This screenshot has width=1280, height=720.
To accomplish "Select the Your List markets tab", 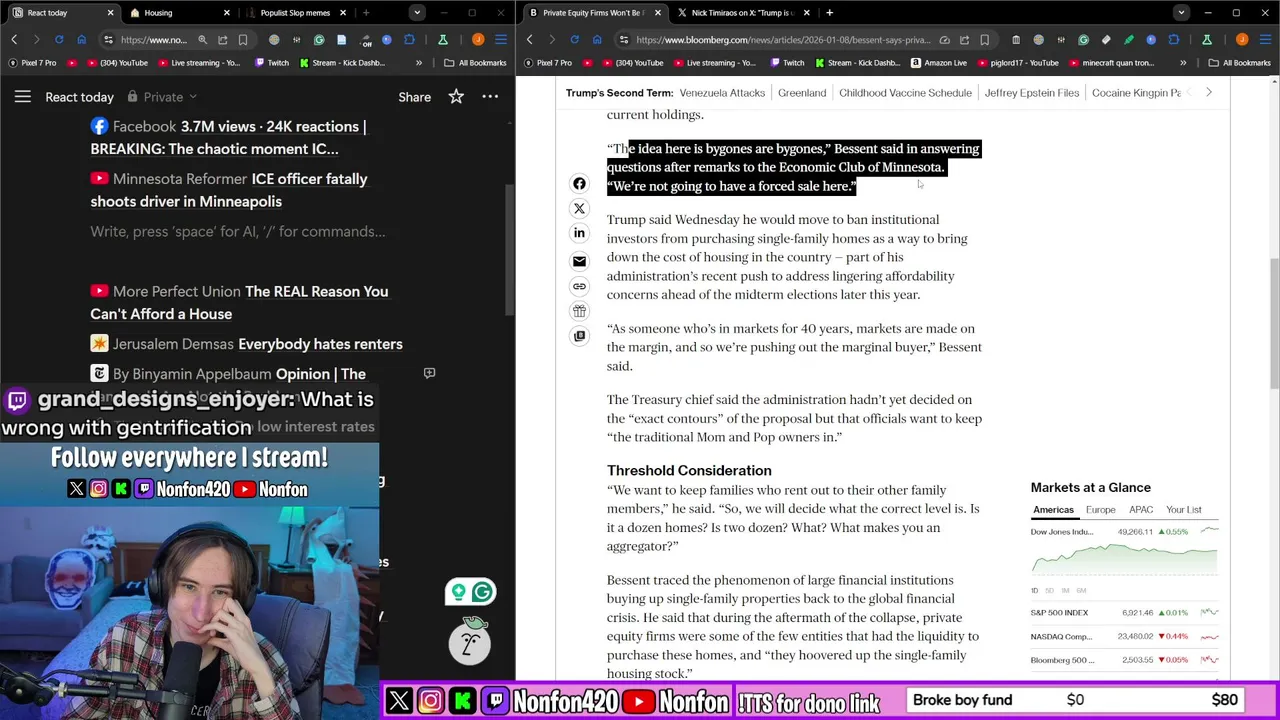I will point(1183,510).
